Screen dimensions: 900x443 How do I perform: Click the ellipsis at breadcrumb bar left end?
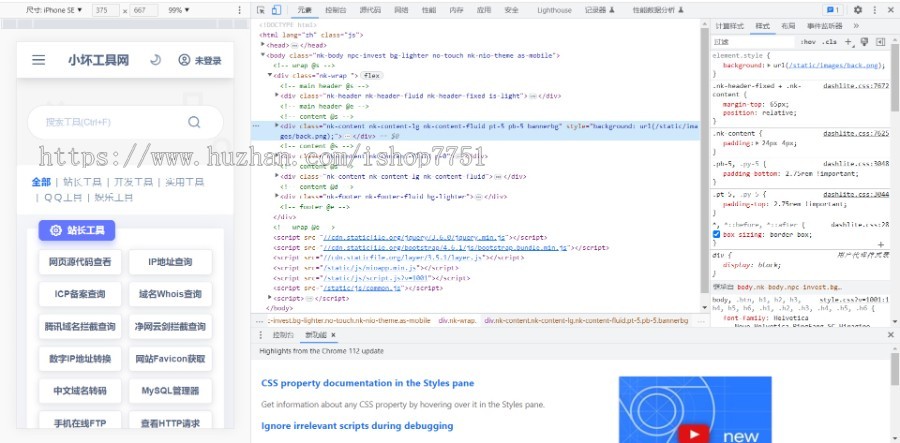(259, 321)
